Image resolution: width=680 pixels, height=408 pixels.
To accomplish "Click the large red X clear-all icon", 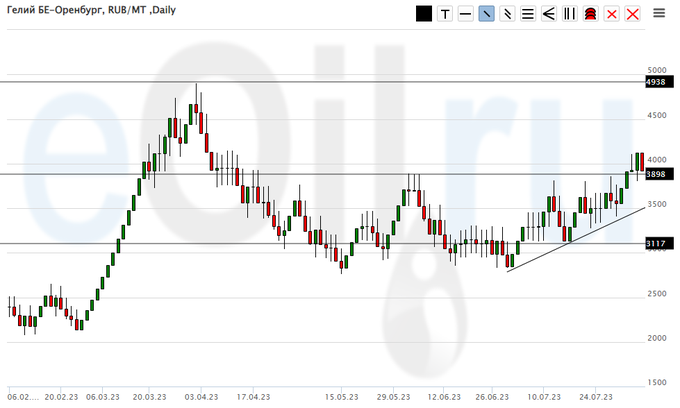I will tap(632, 14).
